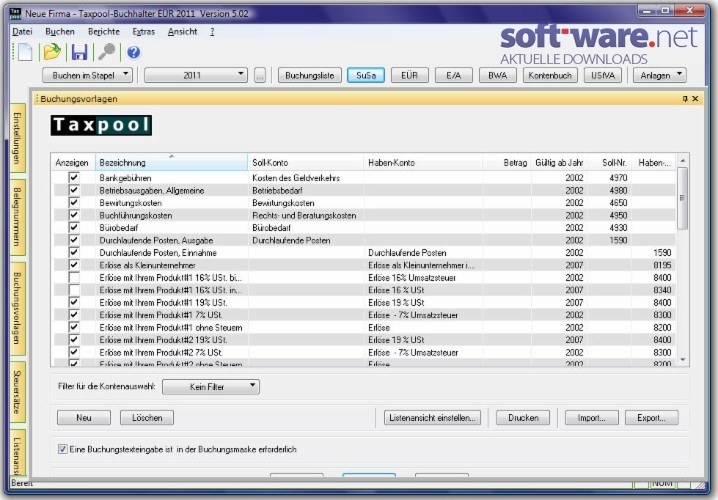The width and height of the screenshot is (718, 500).
Task: Open the Buchen menu
Action: coord(60,32)
